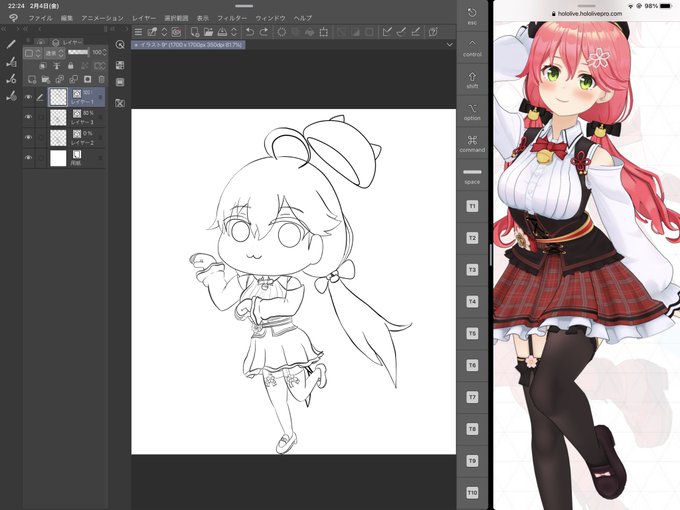Image resolution: width=680 pixels, height=510 pixels.
Task: Hide レイヤー 1 with its eye icon
Action: pyautogui.click(x=29, y=97)
